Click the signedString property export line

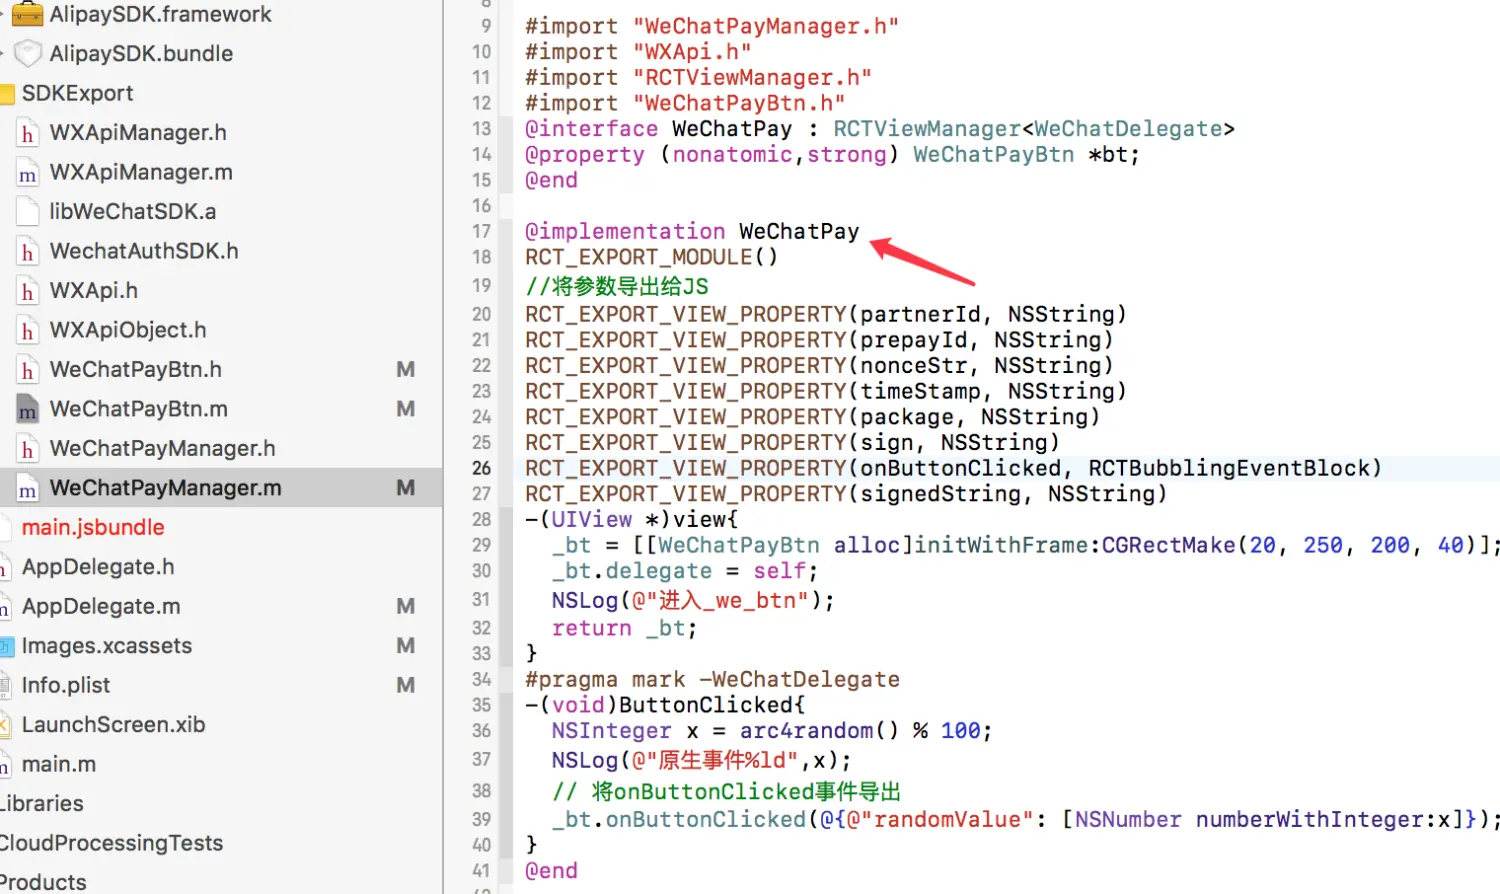(x=846, y=494)
